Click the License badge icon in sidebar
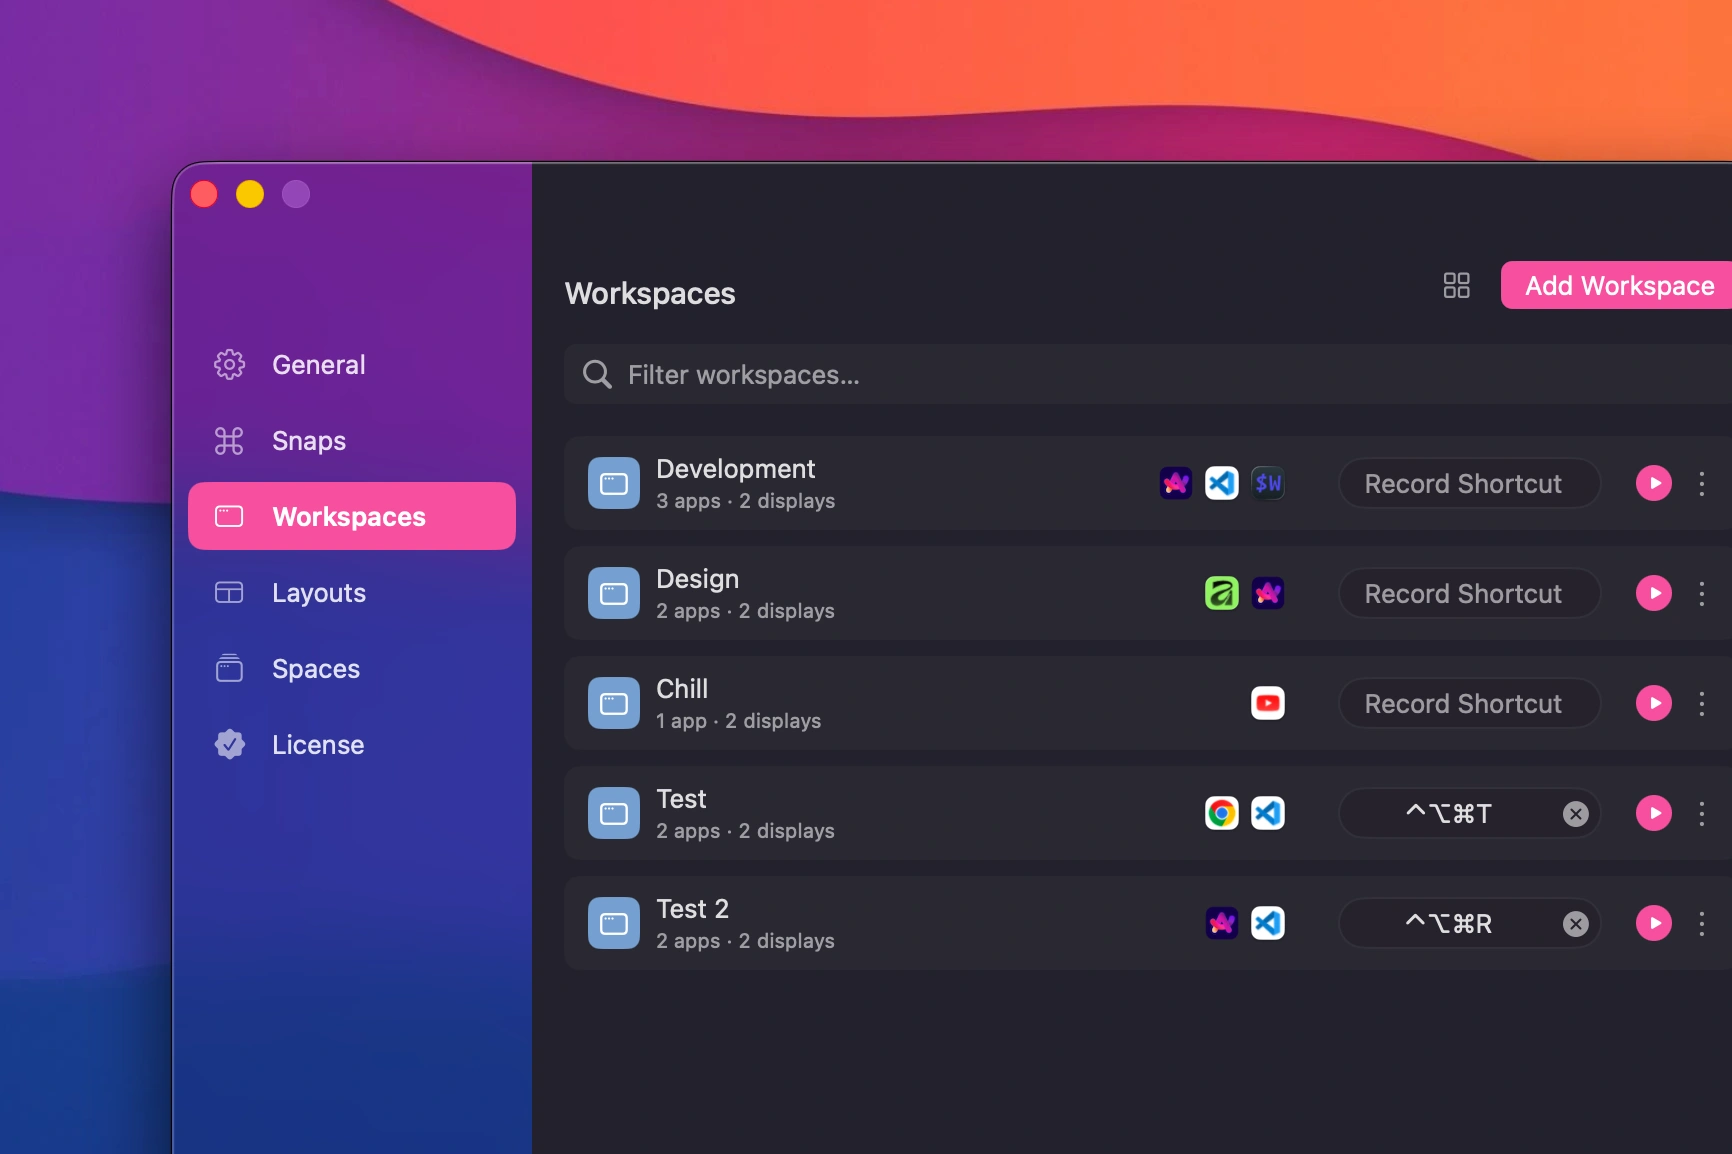This screenshot has width=1732, height=1154. [230, 744]
